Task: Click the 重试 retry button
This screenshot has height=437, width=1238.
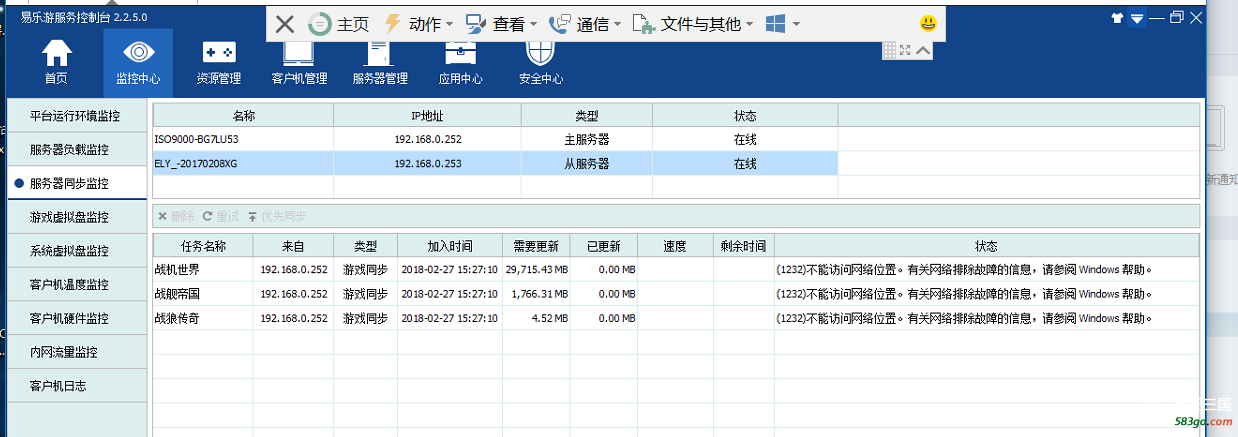Action: (x=221, y=216)
